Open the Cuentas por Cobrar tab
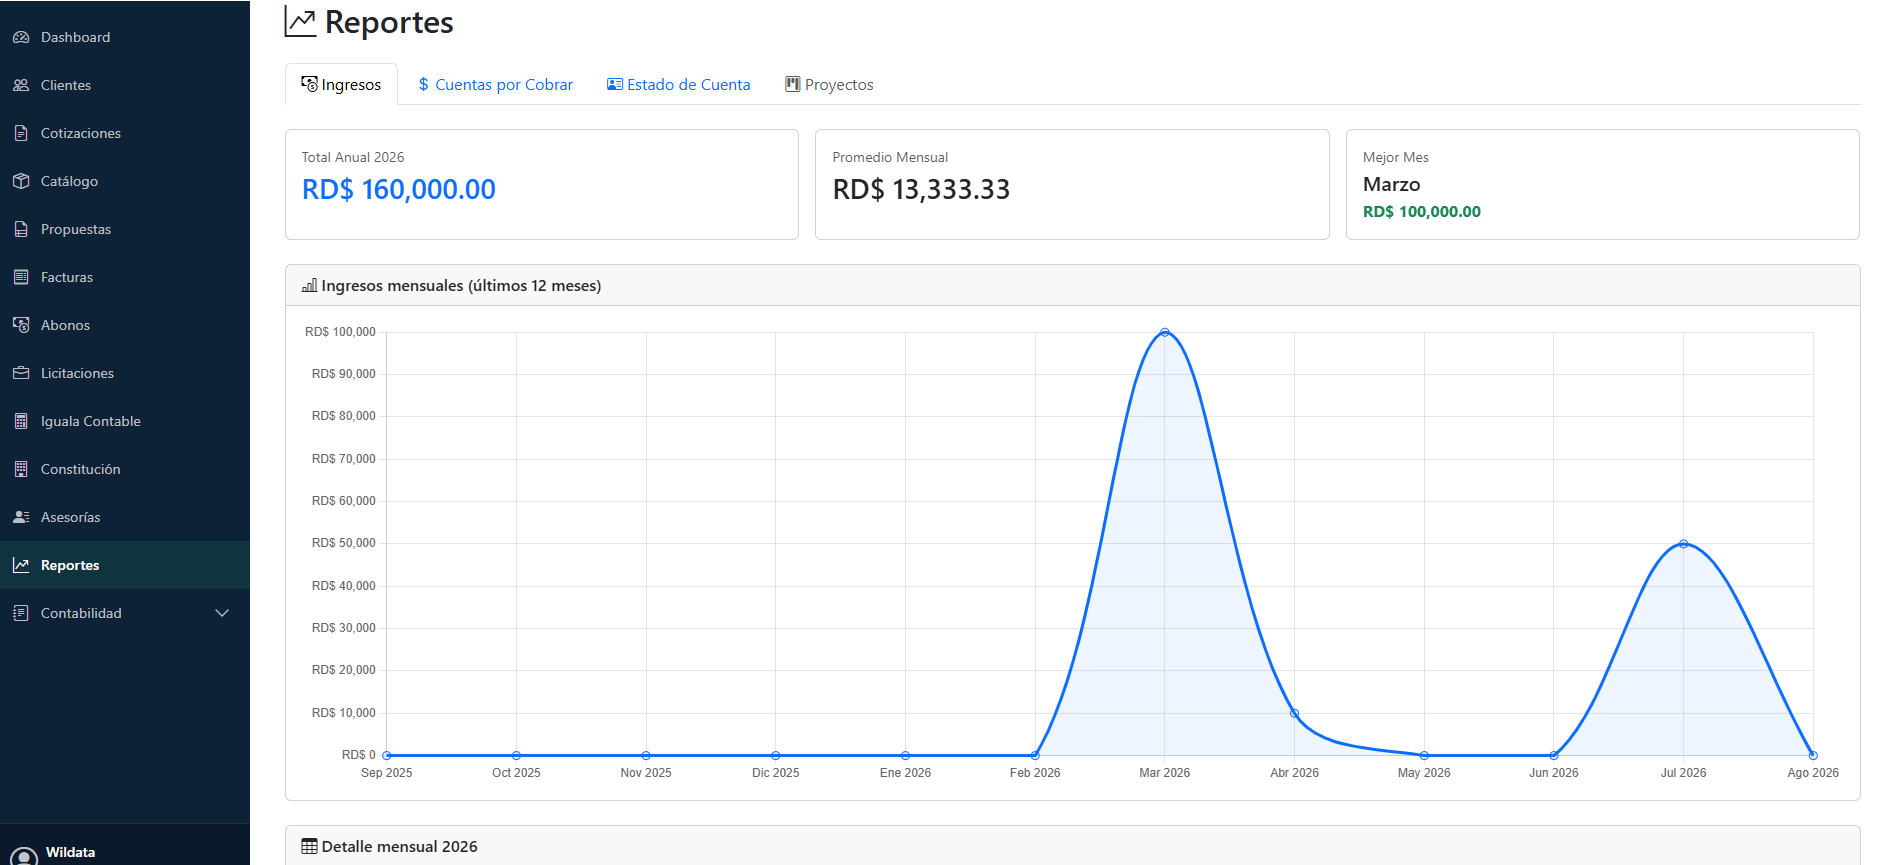This screenshot has height=865, width=1882. pyautogui.click(x=496, y=84)
